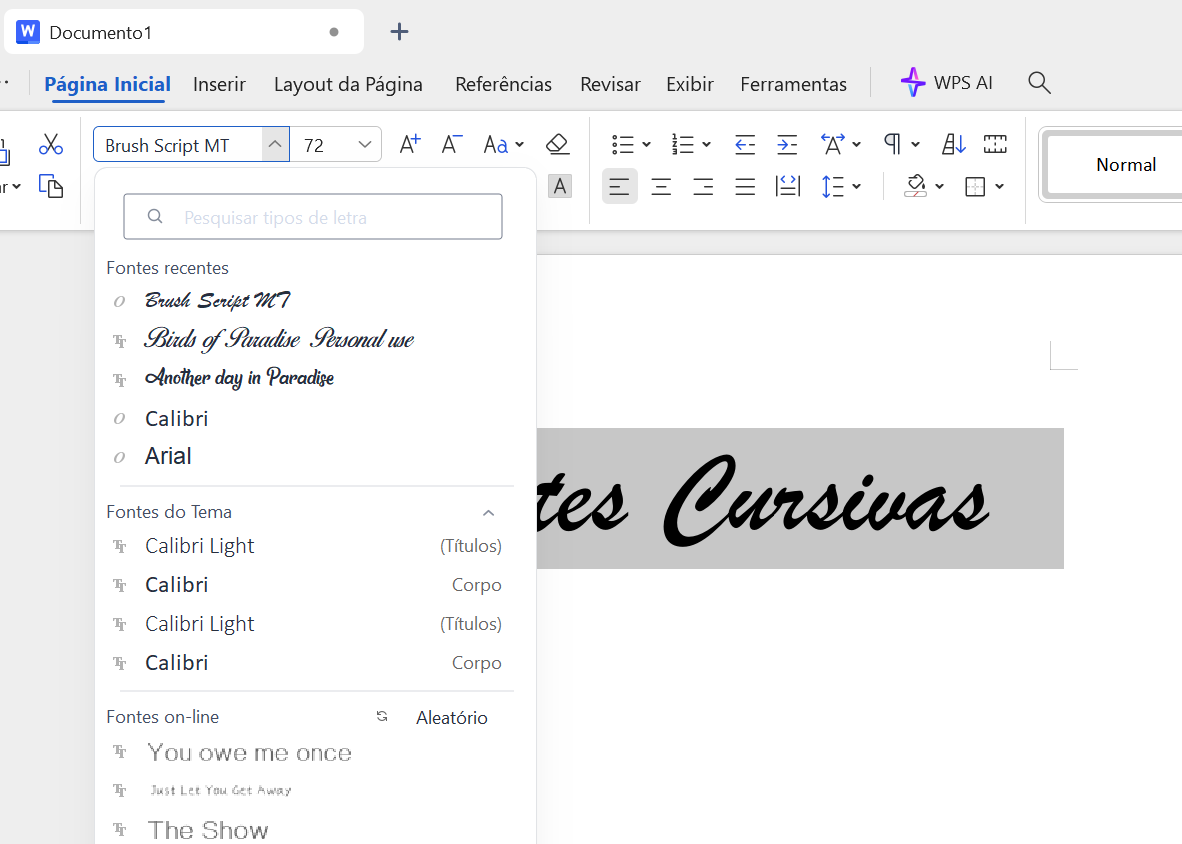Switch to the Inserir tab

[219, 84]
